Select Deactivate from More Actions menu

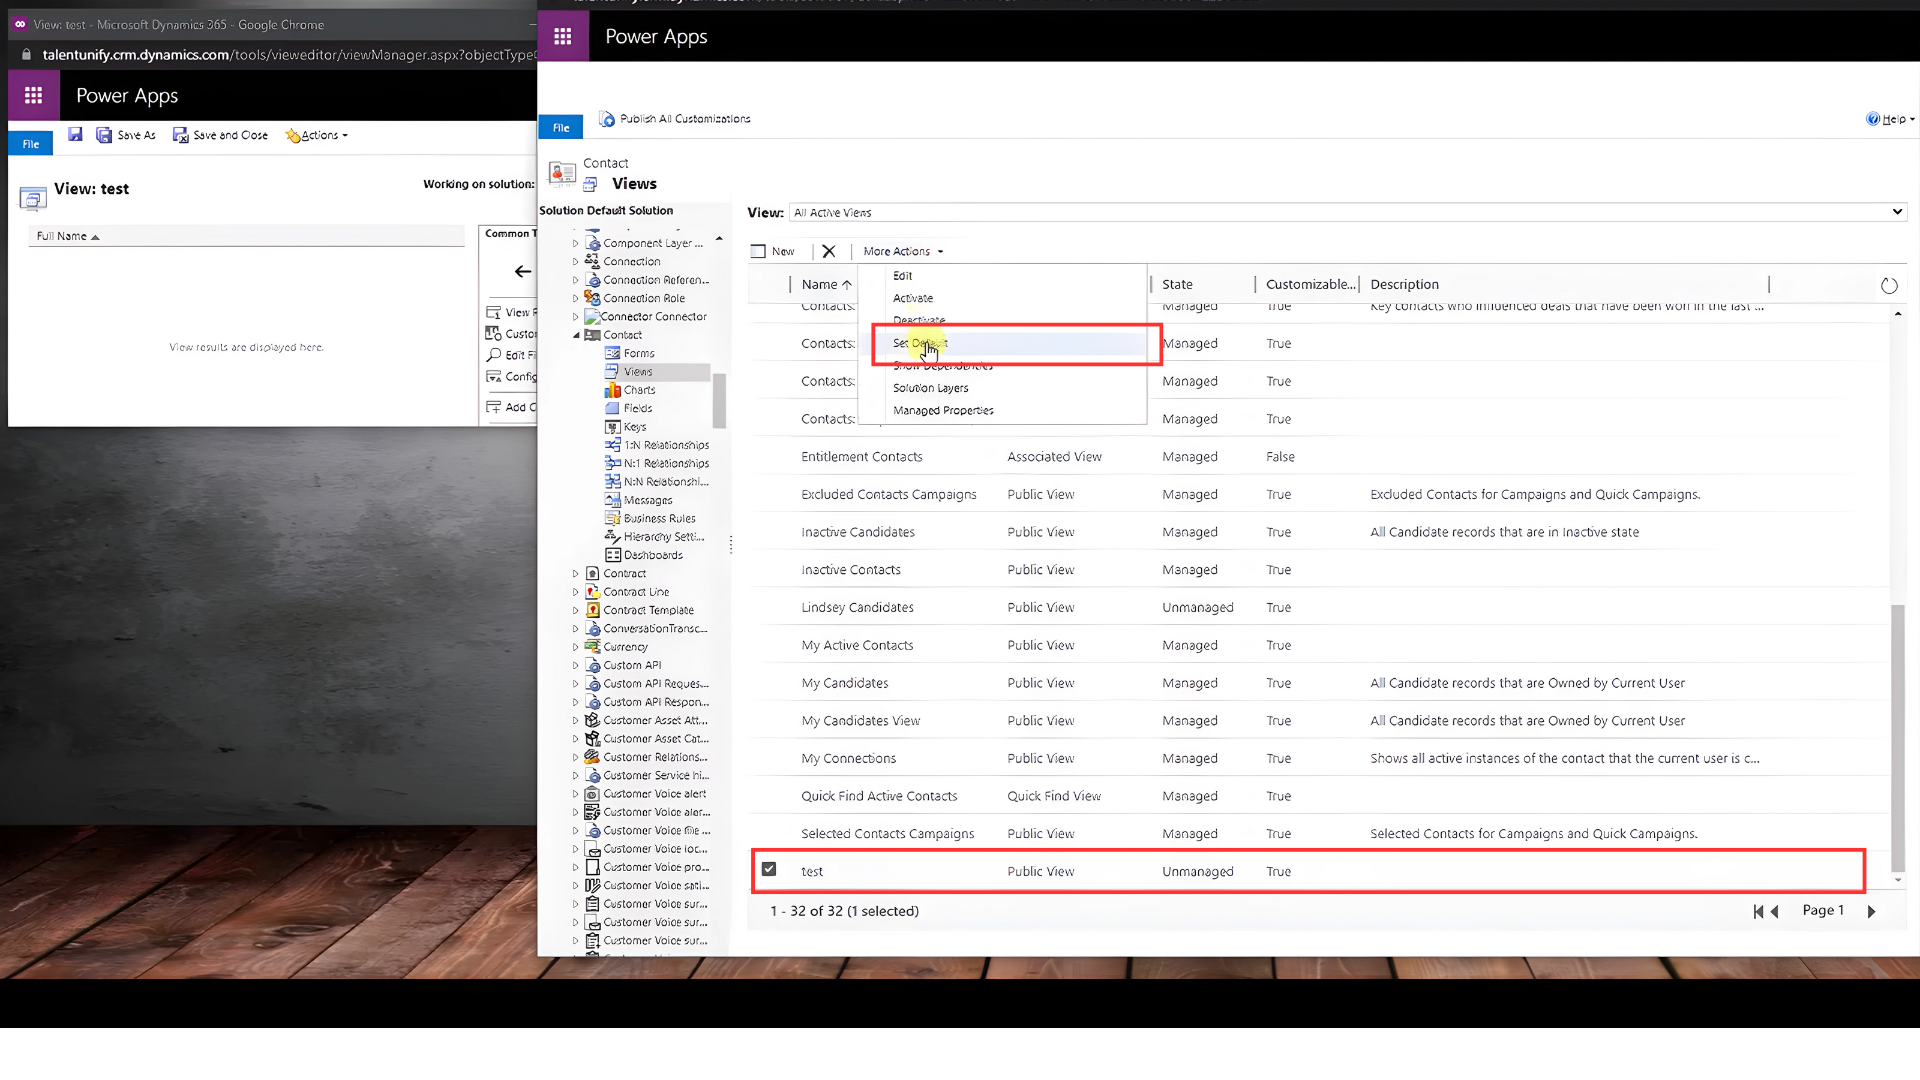919,320
